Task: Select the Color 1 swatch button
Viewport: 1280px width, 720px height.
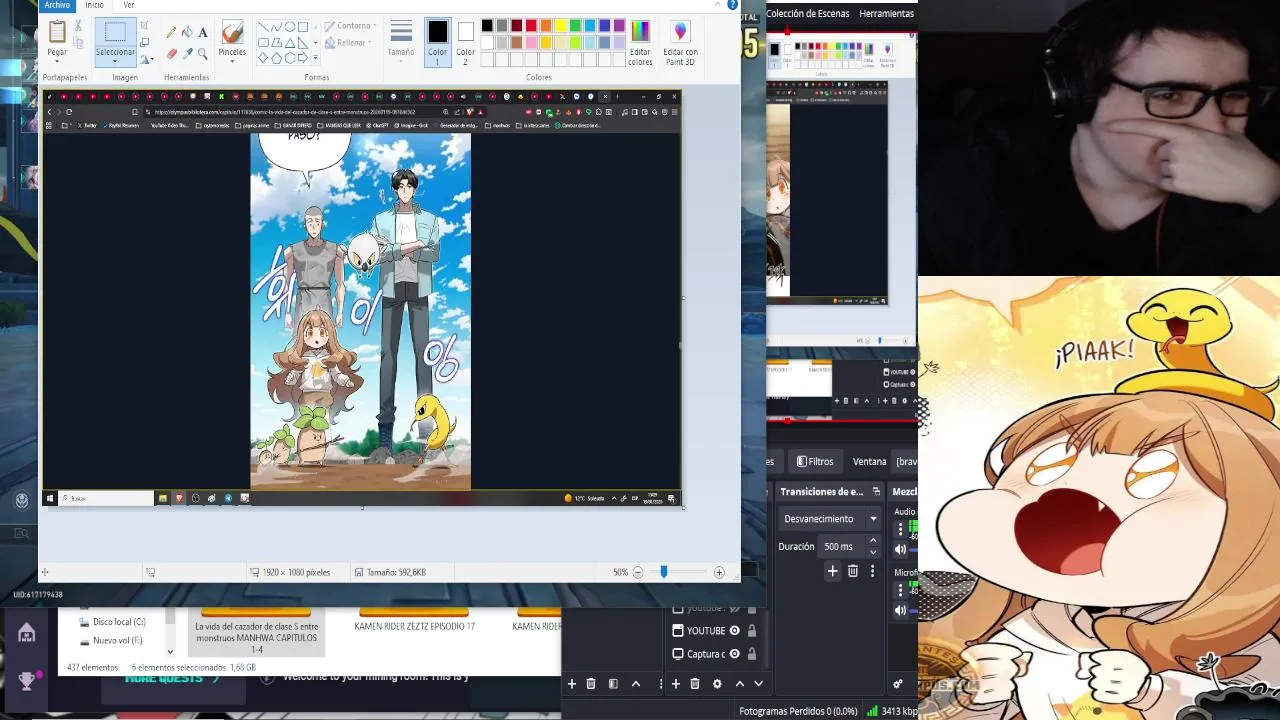Action: click(x=437, y=43)
